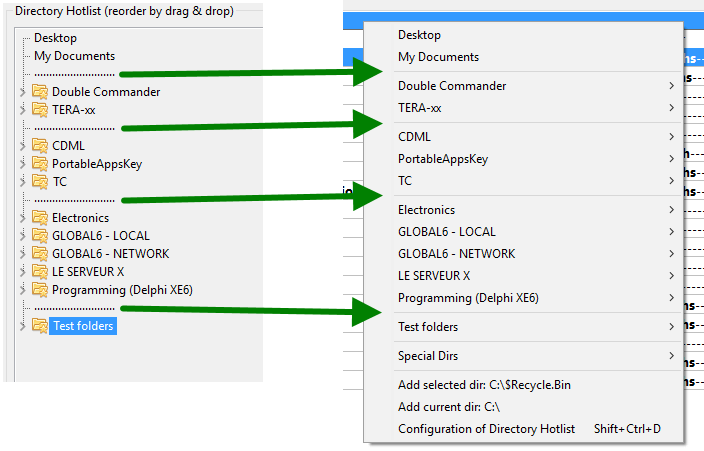The image size is (704, 451).
Task: Click the Test folders folder icon in tree
Action: click(x=40, y=326)
